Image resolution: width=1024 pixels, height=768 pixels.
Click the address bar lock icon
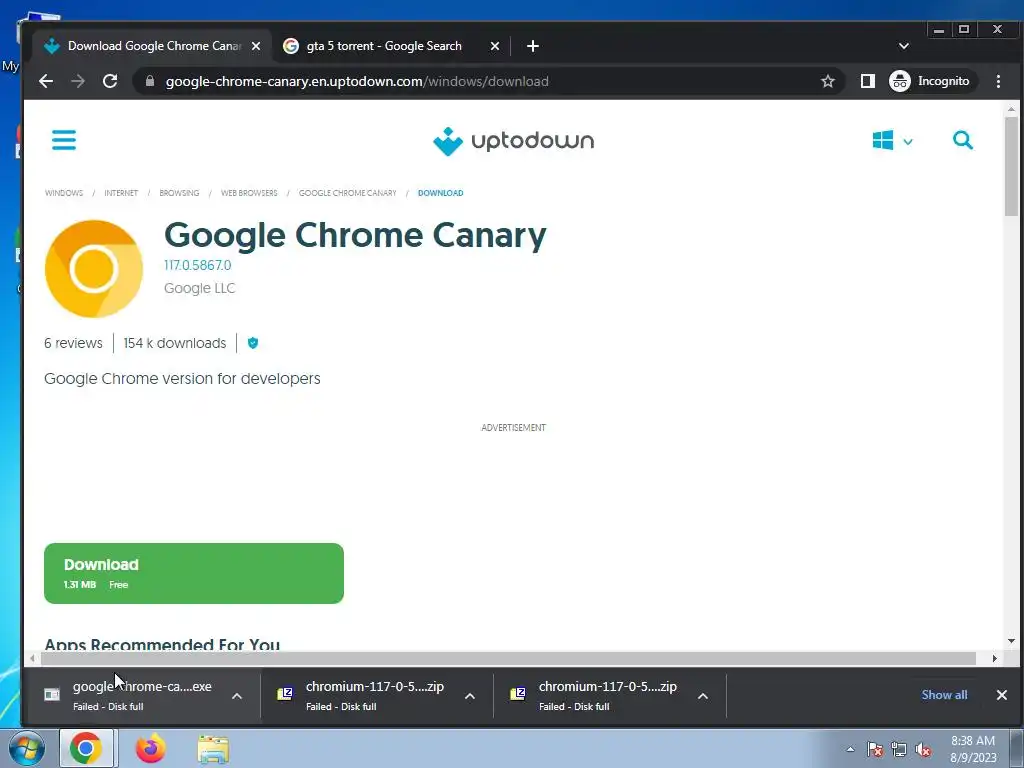point(150,81)
